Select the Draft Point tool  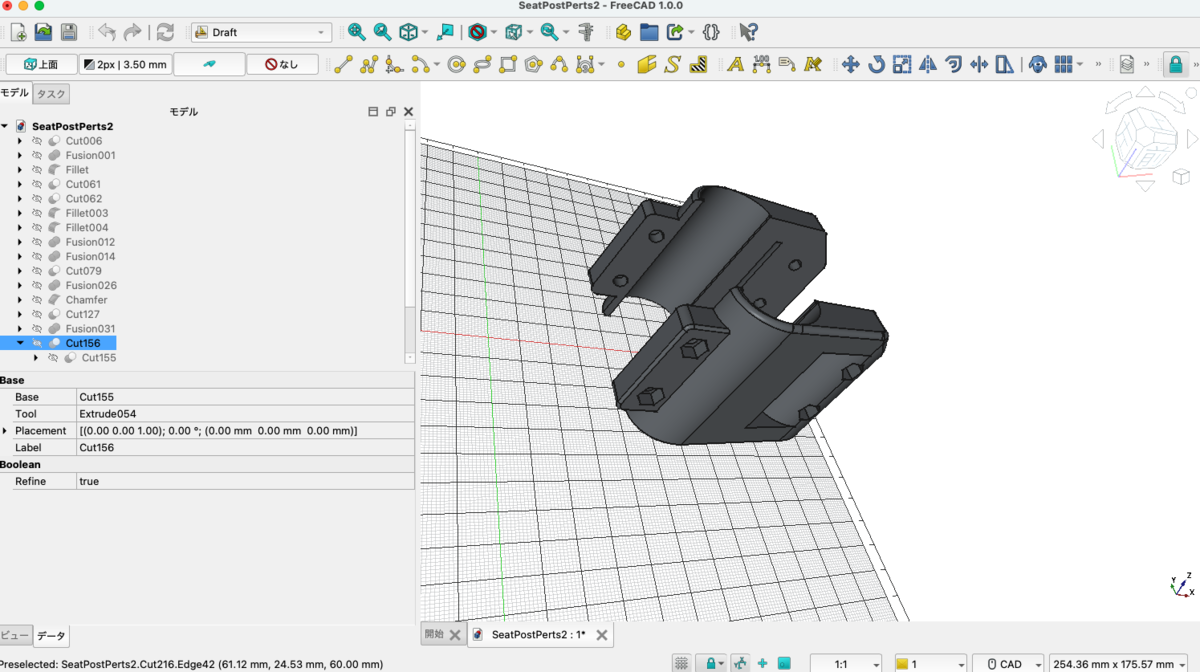tap(621, 65)
